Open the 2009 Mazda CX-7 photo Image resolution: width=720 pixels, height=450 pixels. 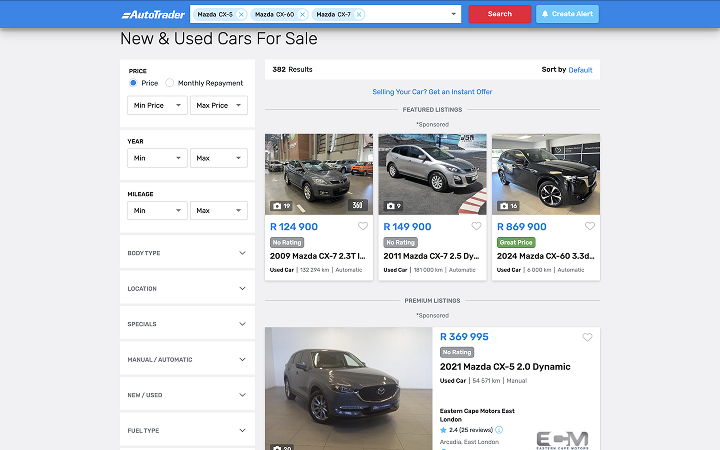pos(319,174)
